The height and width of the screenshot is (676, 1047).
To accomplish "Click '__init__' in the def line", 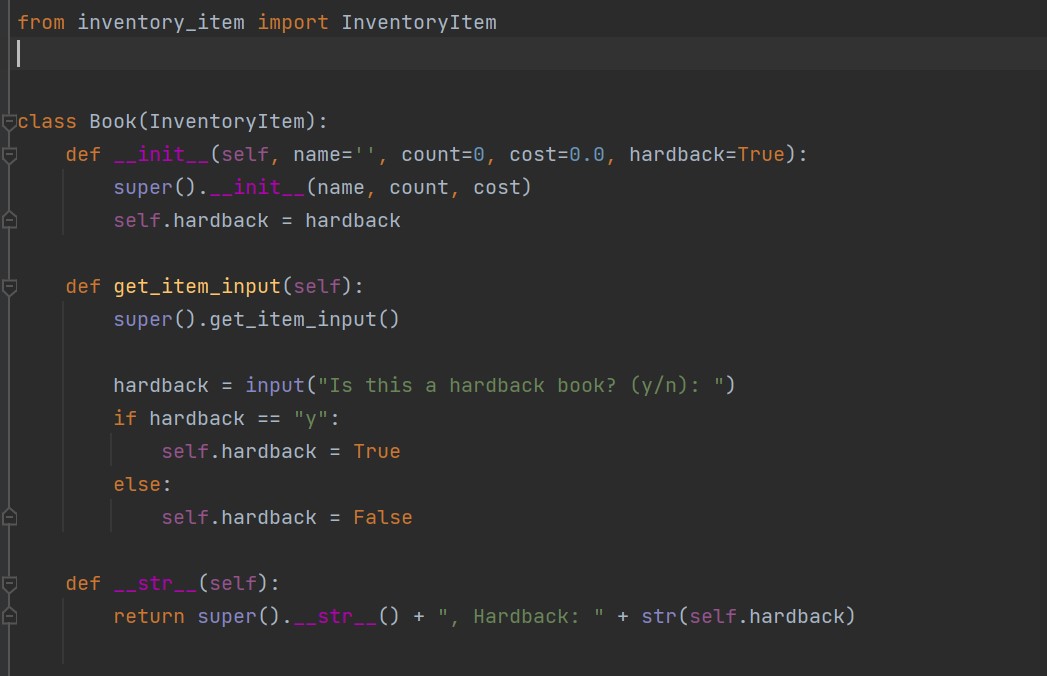I will [162, 154].
